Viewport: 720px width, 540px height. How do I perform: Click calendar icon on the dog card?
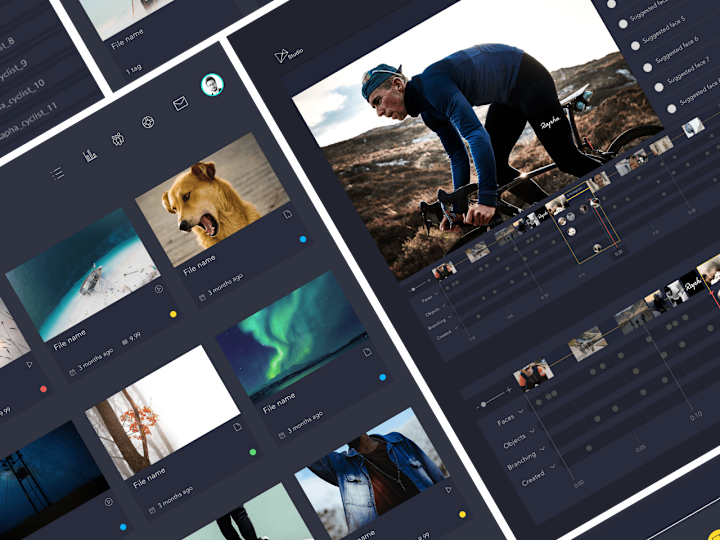(x=202, y=298)
